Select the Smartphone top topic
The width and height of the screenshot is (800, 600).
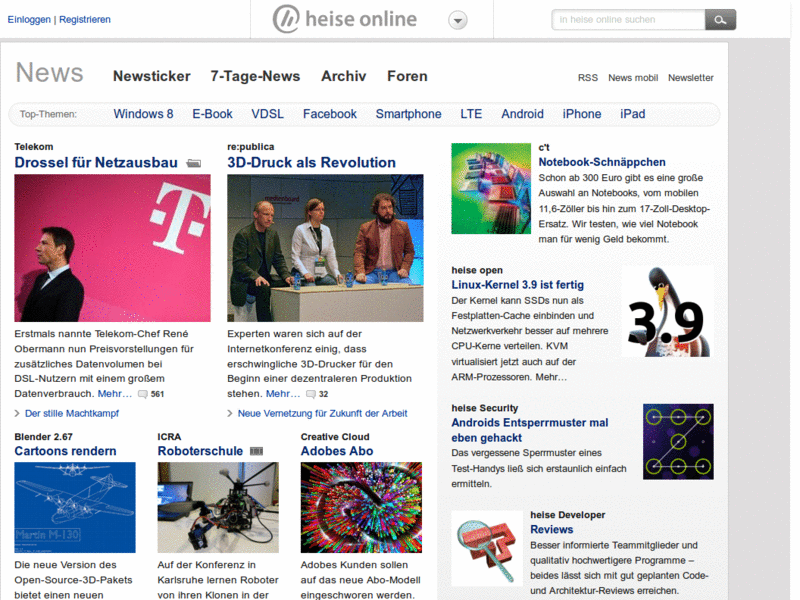click(x=408, y=114)
